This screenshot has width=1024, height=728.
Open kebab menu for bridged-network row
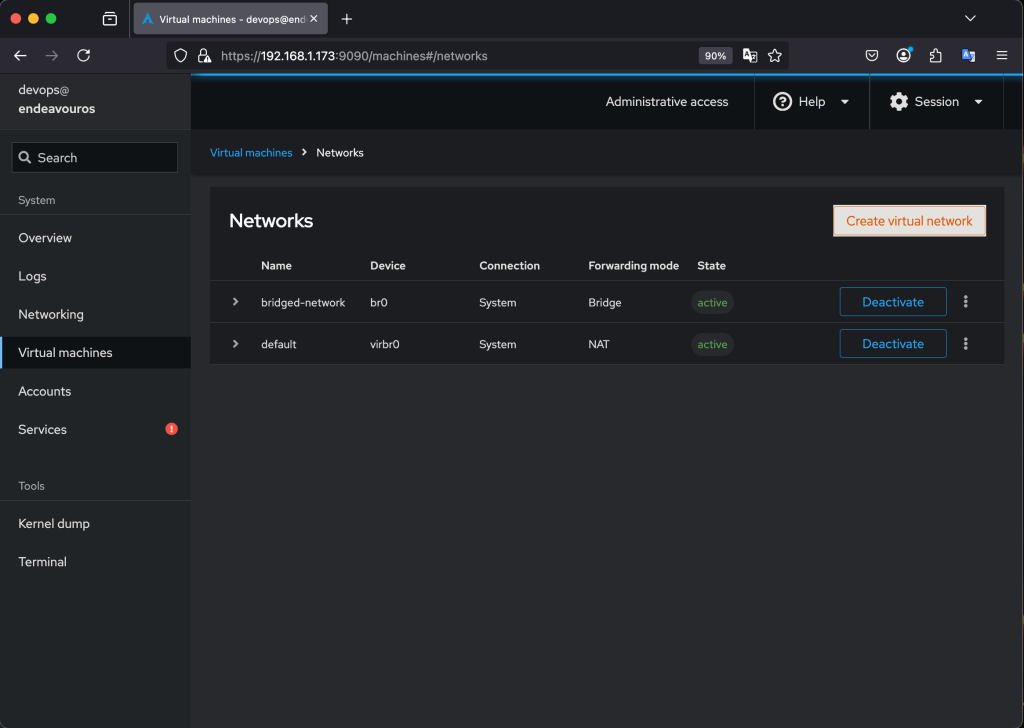point(965,302)
